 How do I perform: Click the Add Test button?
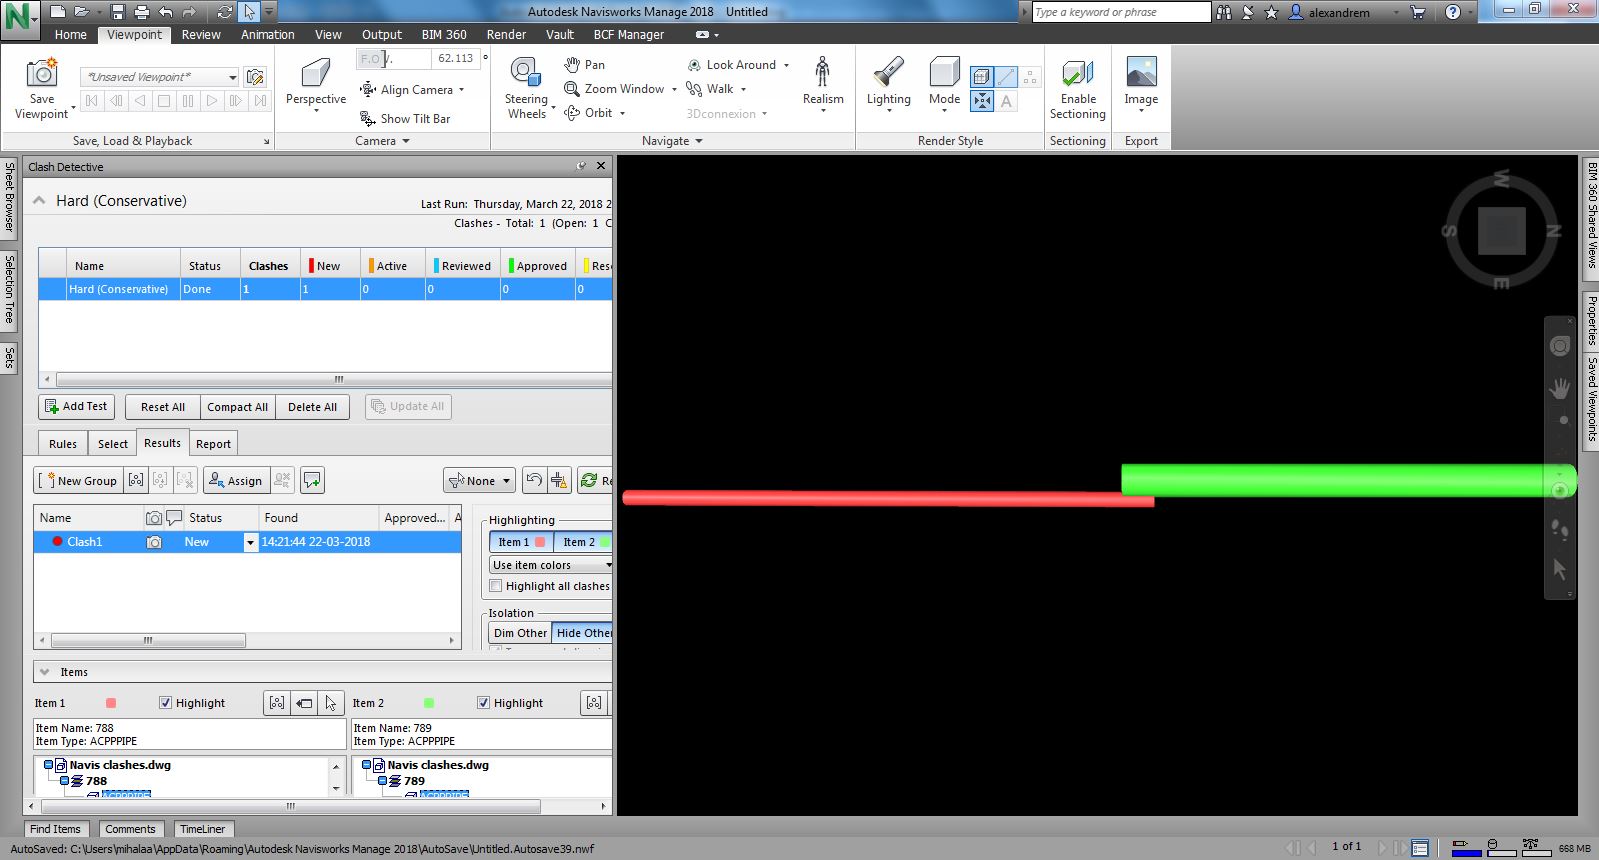tap(77, 407)
